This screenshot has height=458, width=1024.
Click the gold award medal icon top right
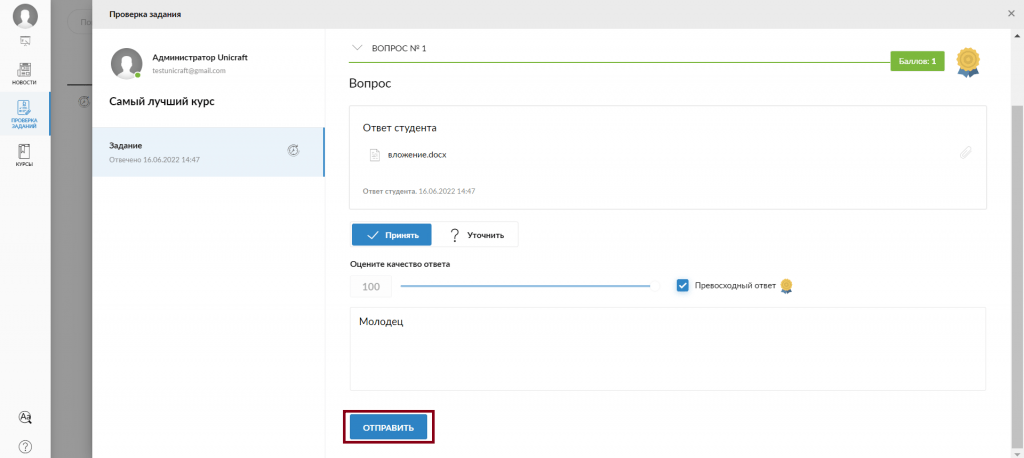click(x=968, y=62)
